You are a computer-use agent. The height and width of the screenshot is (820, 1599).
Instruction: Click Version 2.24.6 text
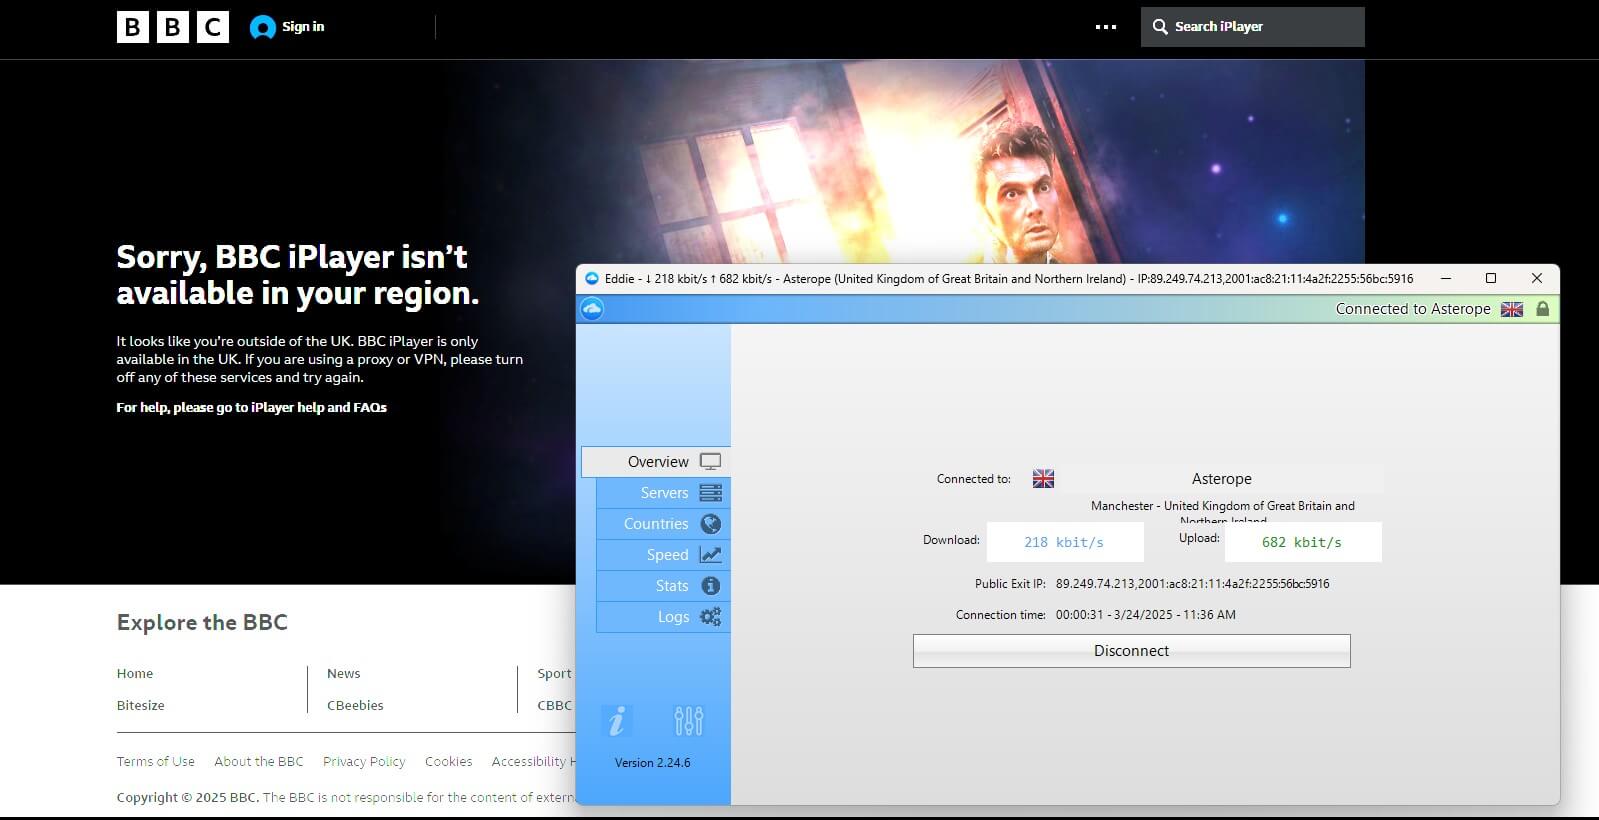coord(652,763)
